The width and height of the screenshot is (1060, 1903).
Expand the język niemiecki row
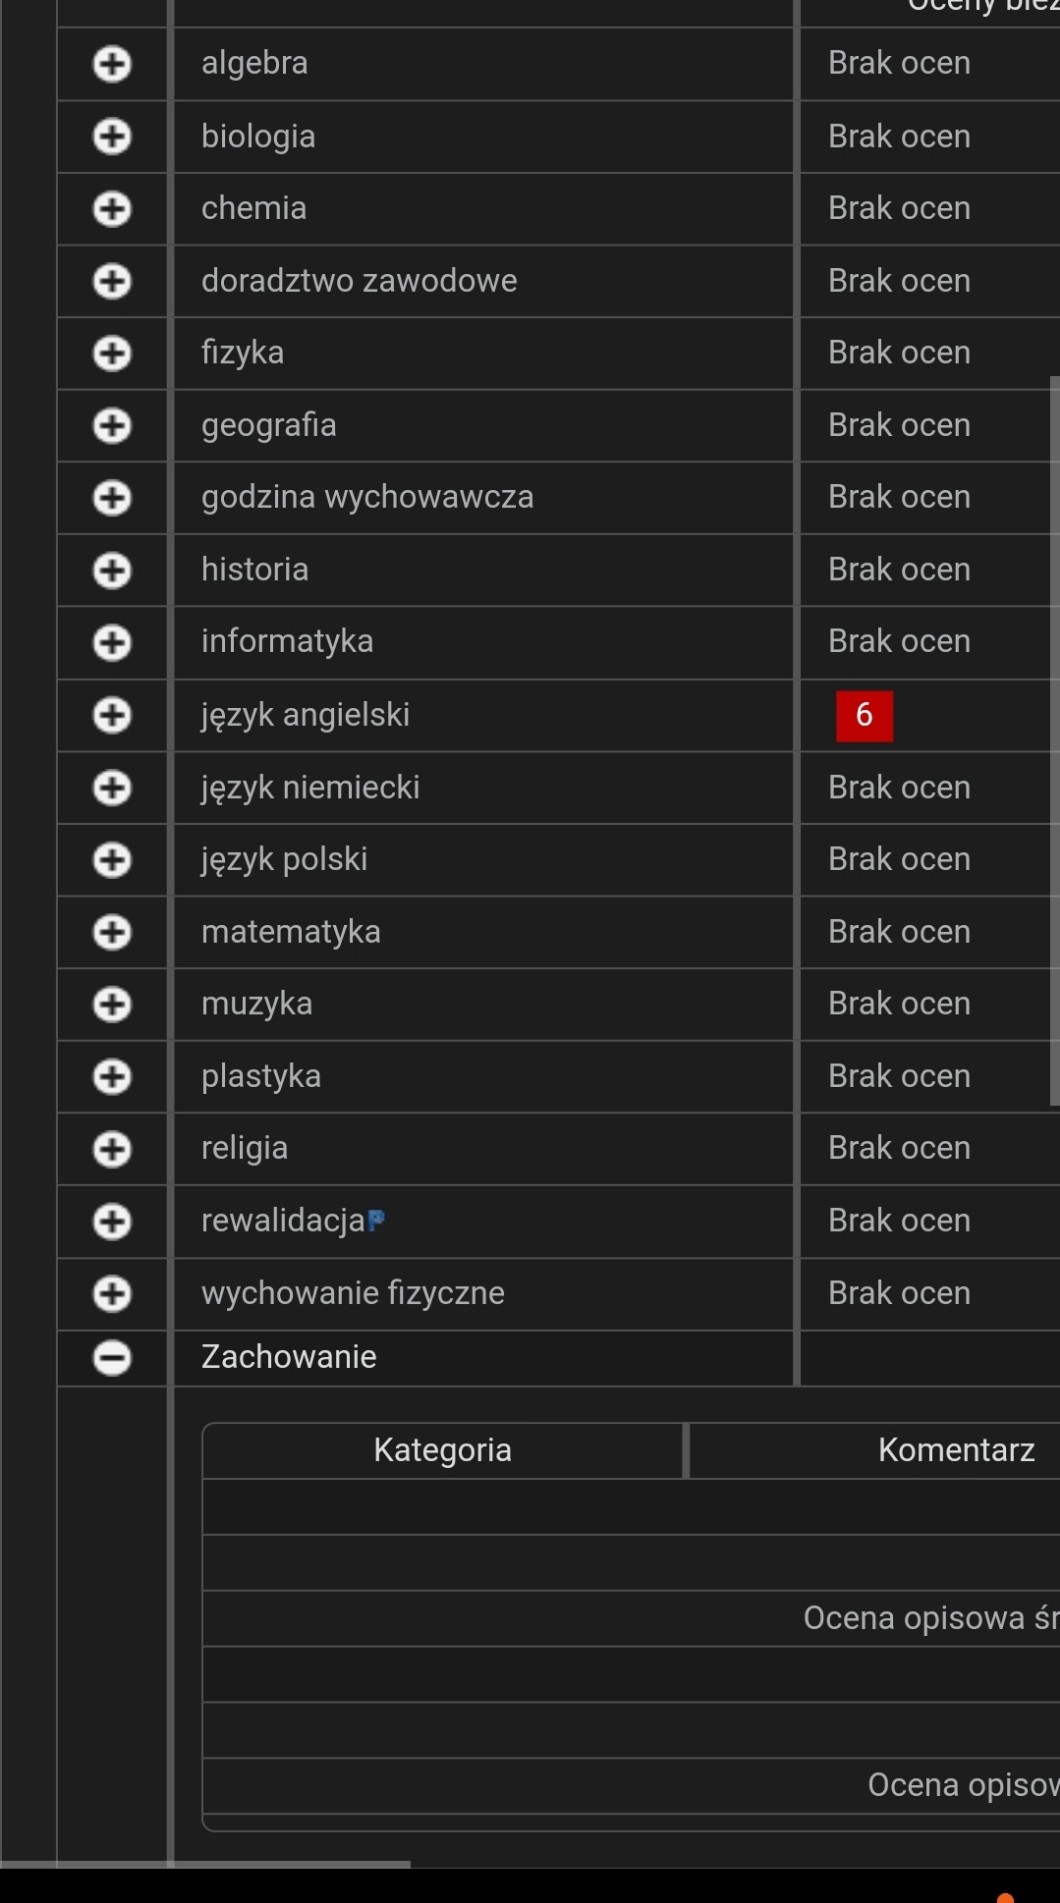tap(112, 788)
